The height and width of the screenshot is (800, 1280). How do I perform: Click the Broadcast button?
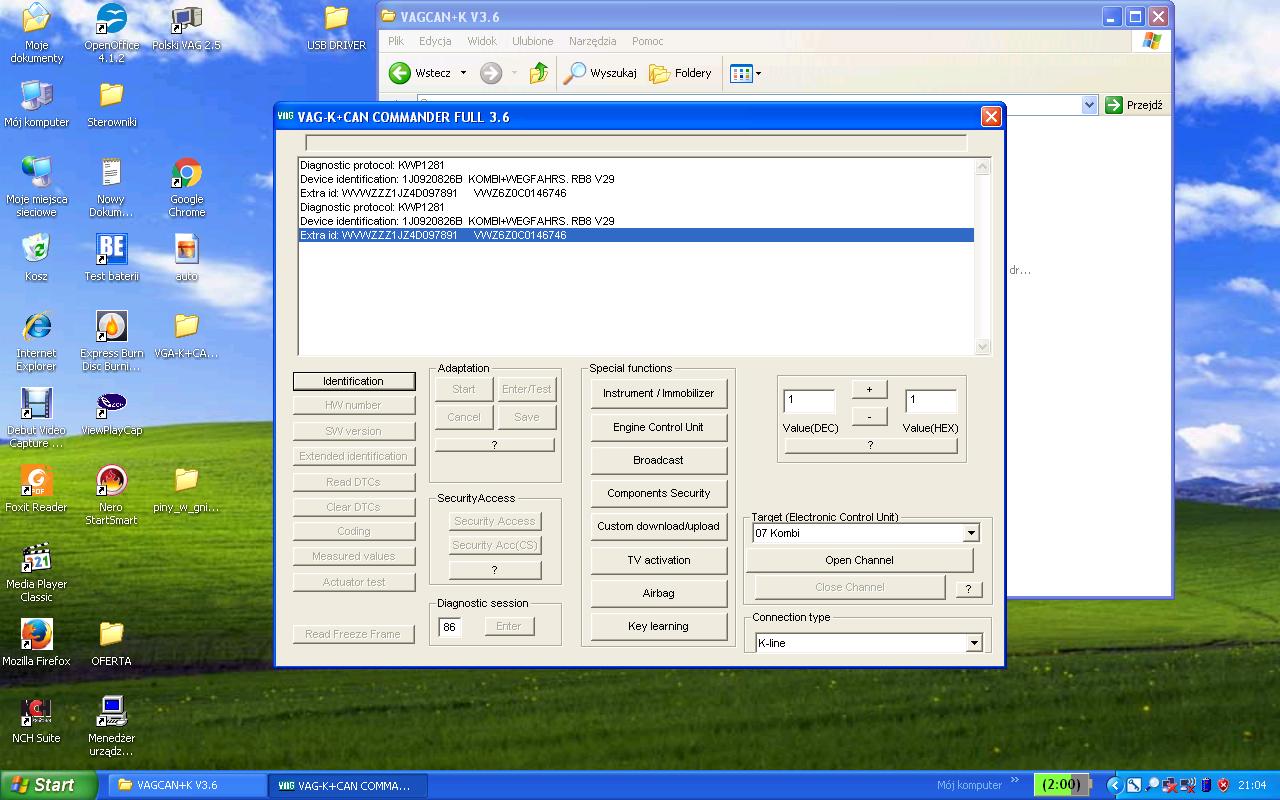point(658,460)
